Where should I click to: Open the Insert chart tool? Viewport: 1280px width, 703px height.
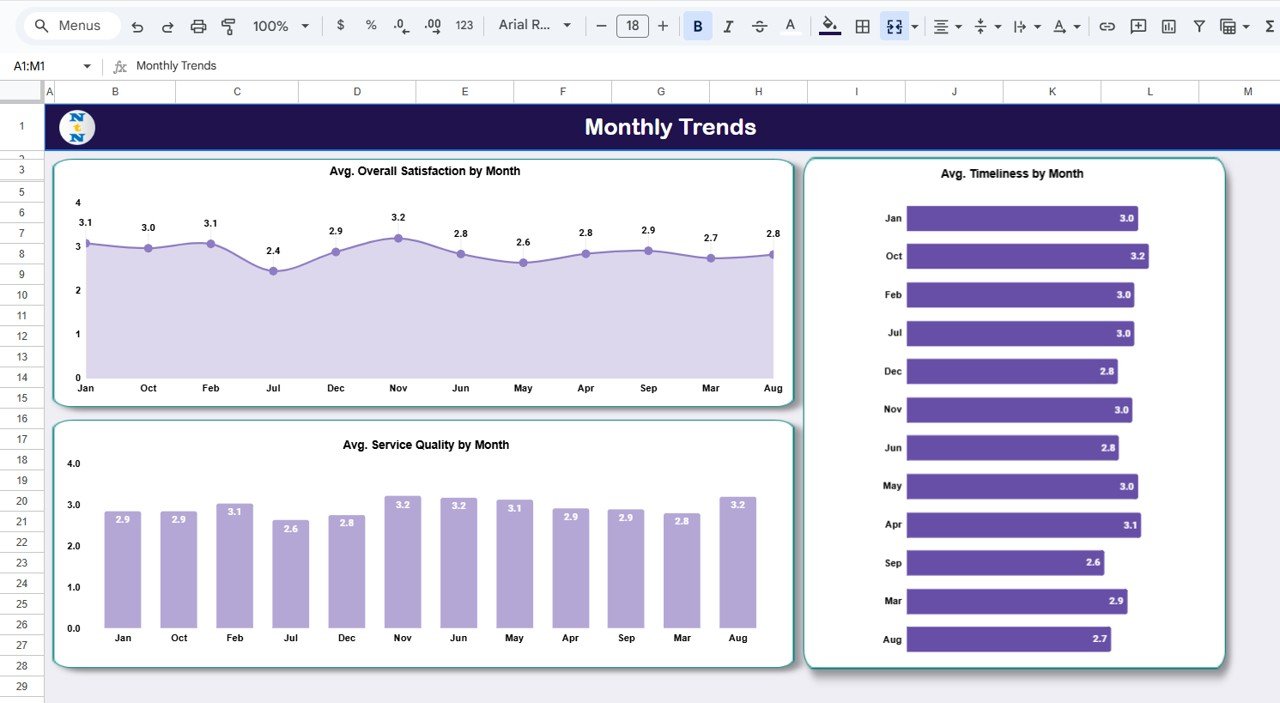[x=1168, y=26]
